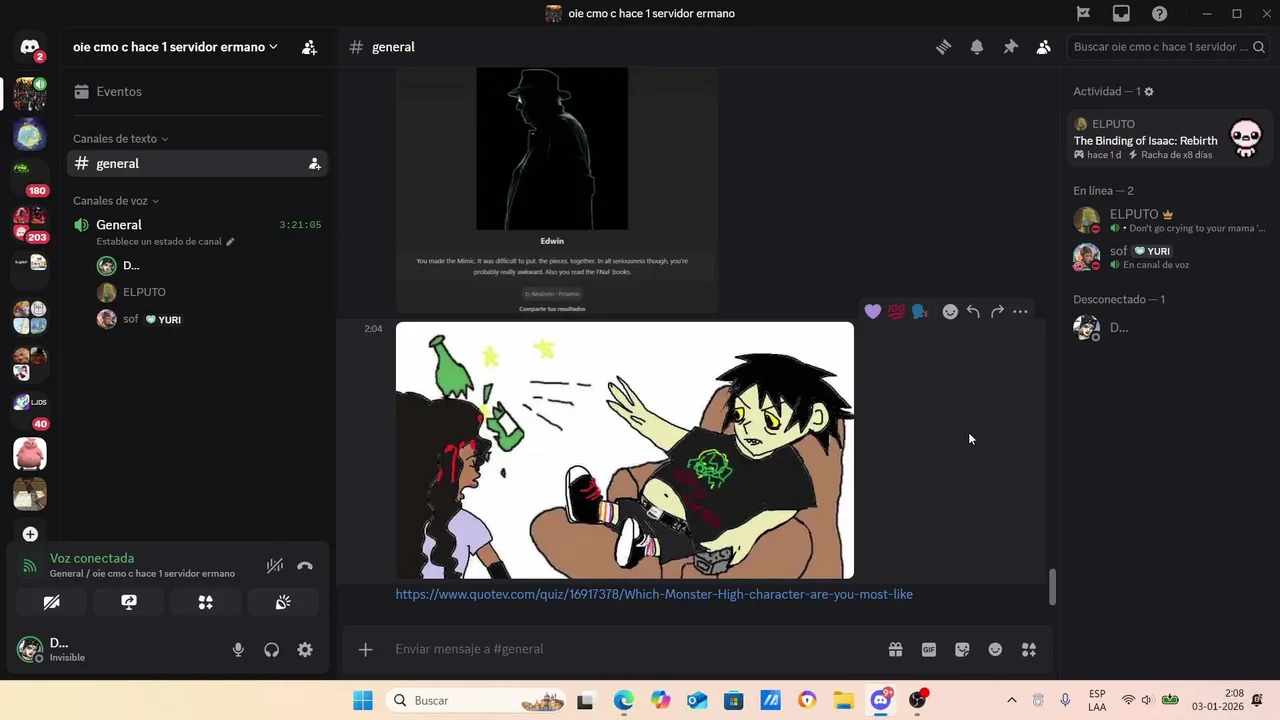Open sticker picker icon
This screenshot has height=720, width=1280.
962,649
